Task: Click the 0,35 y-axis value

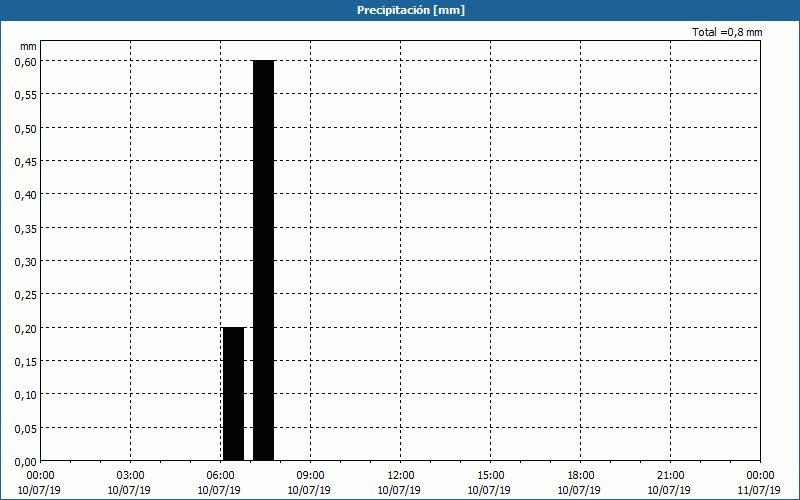Action: tap(26, 229)
